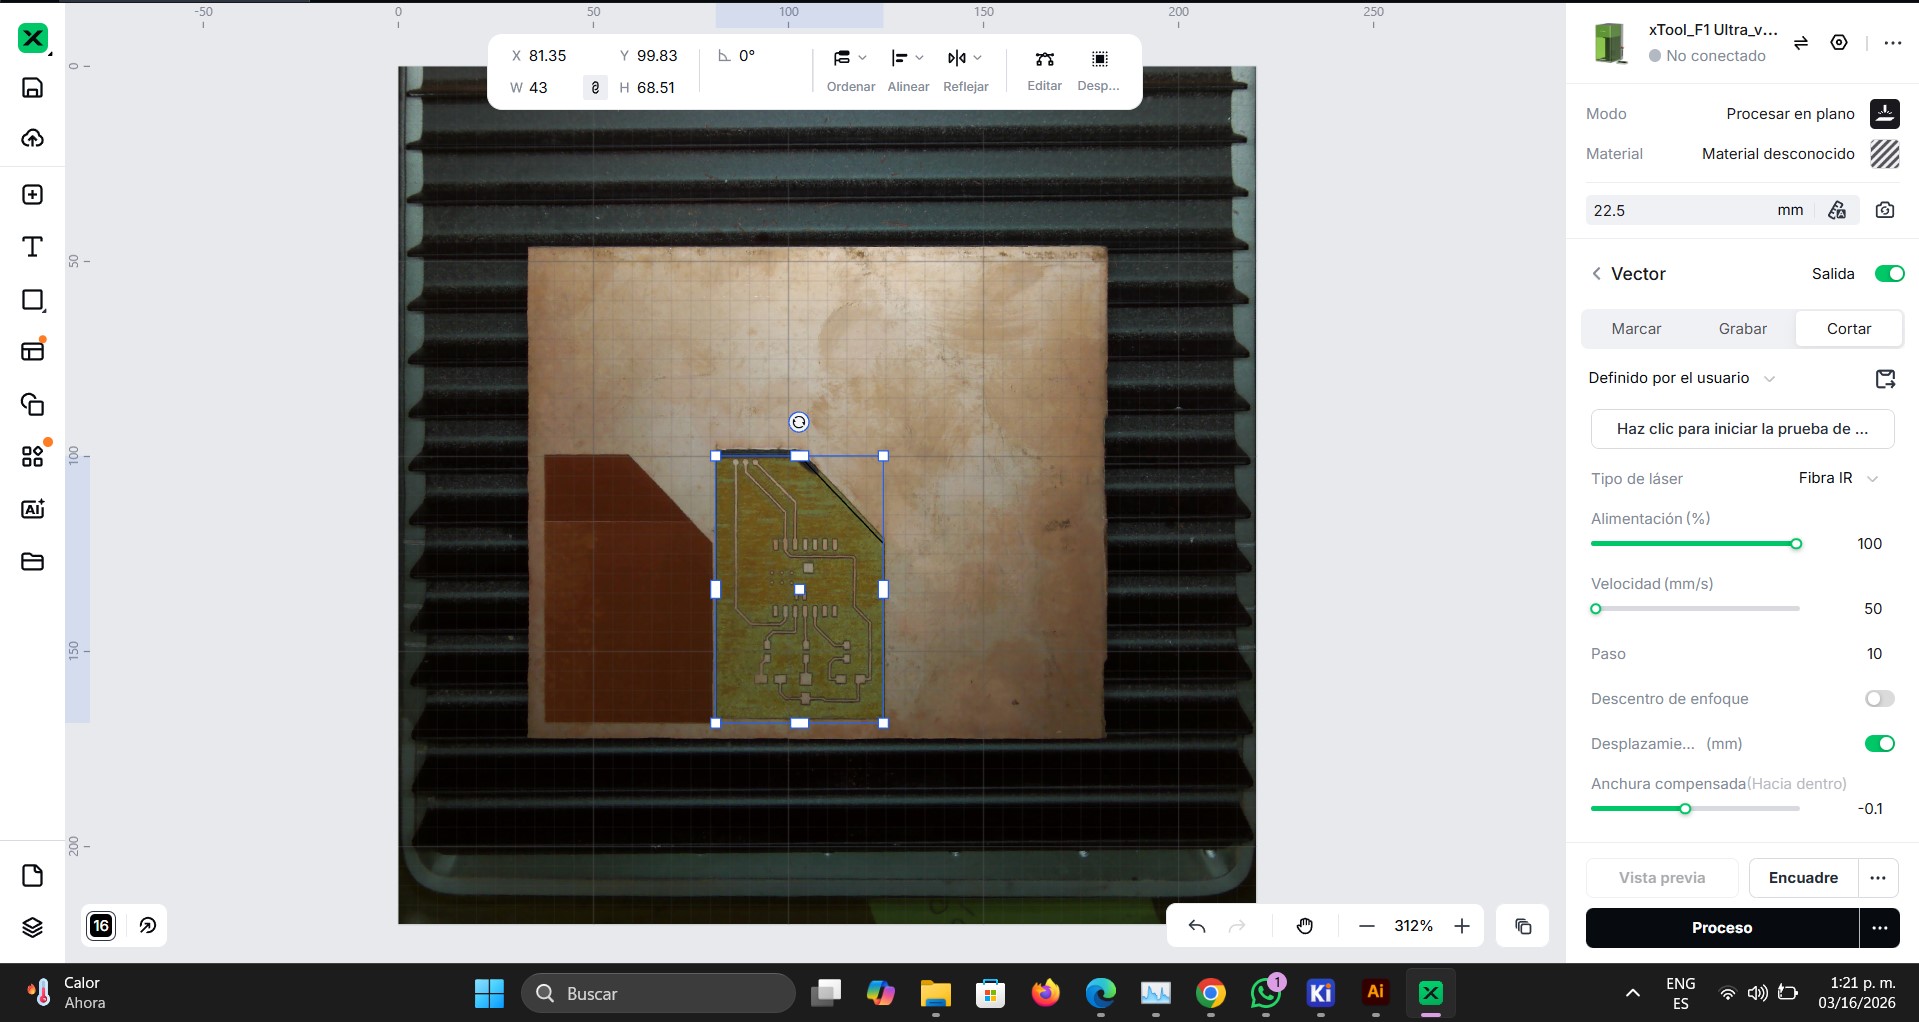This screenshot has width=1919, height=1022.
Task: Open Google Chrome from taskbar
Action: (1211, 993)
